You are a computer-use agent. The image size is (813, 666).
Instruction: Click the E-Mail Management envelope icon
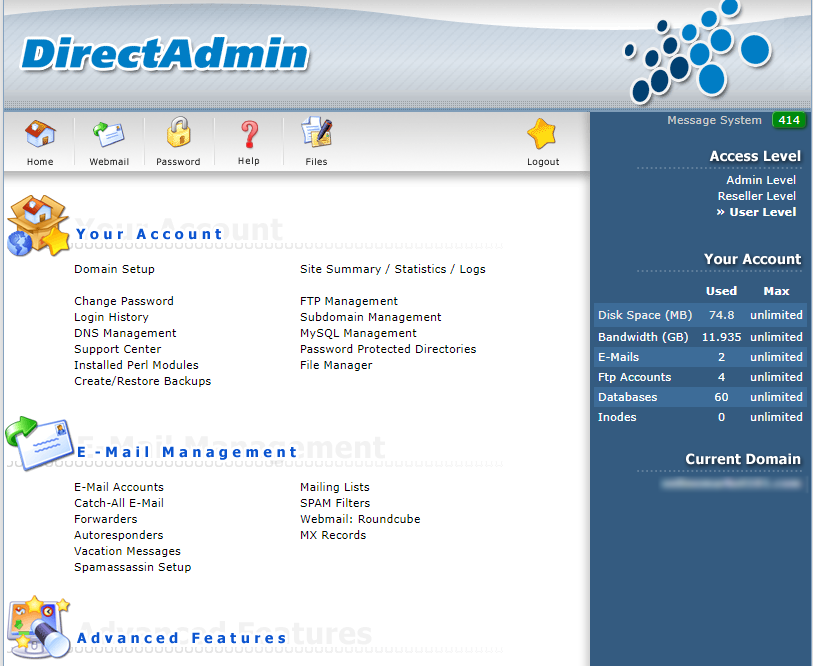pyautogui.click(x=39, y=442)
